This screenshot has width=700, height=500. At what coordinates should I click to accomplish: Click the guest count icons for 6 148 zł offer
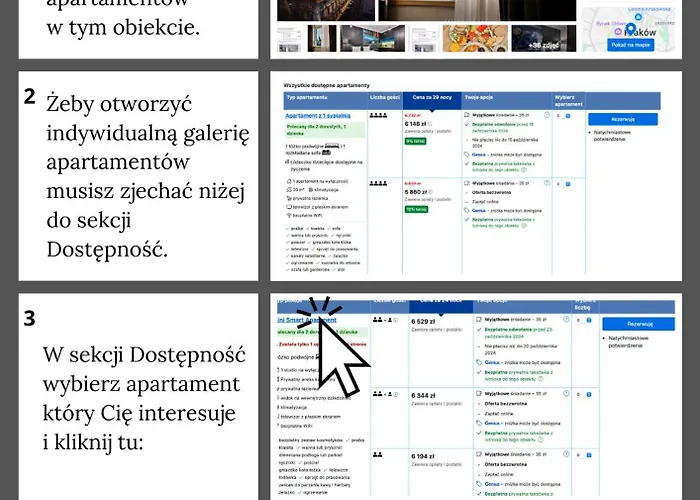(x=380, y=116)
